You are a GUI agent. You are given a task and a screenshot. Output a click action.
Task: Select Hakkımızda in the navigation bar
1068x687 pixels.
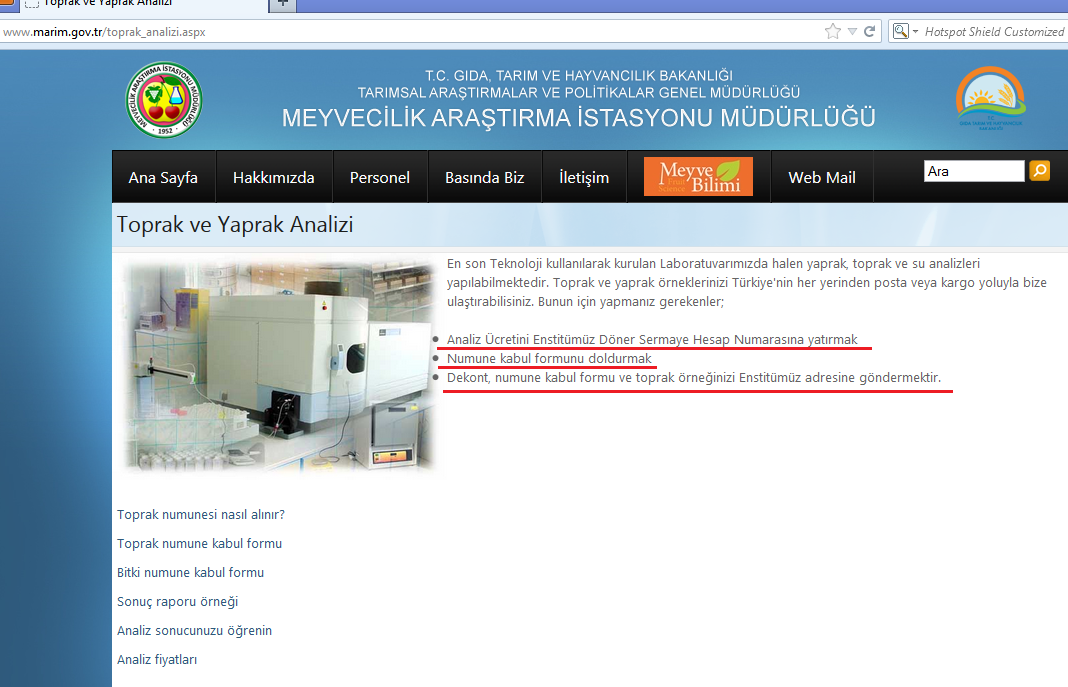click(x=273, y=176)
